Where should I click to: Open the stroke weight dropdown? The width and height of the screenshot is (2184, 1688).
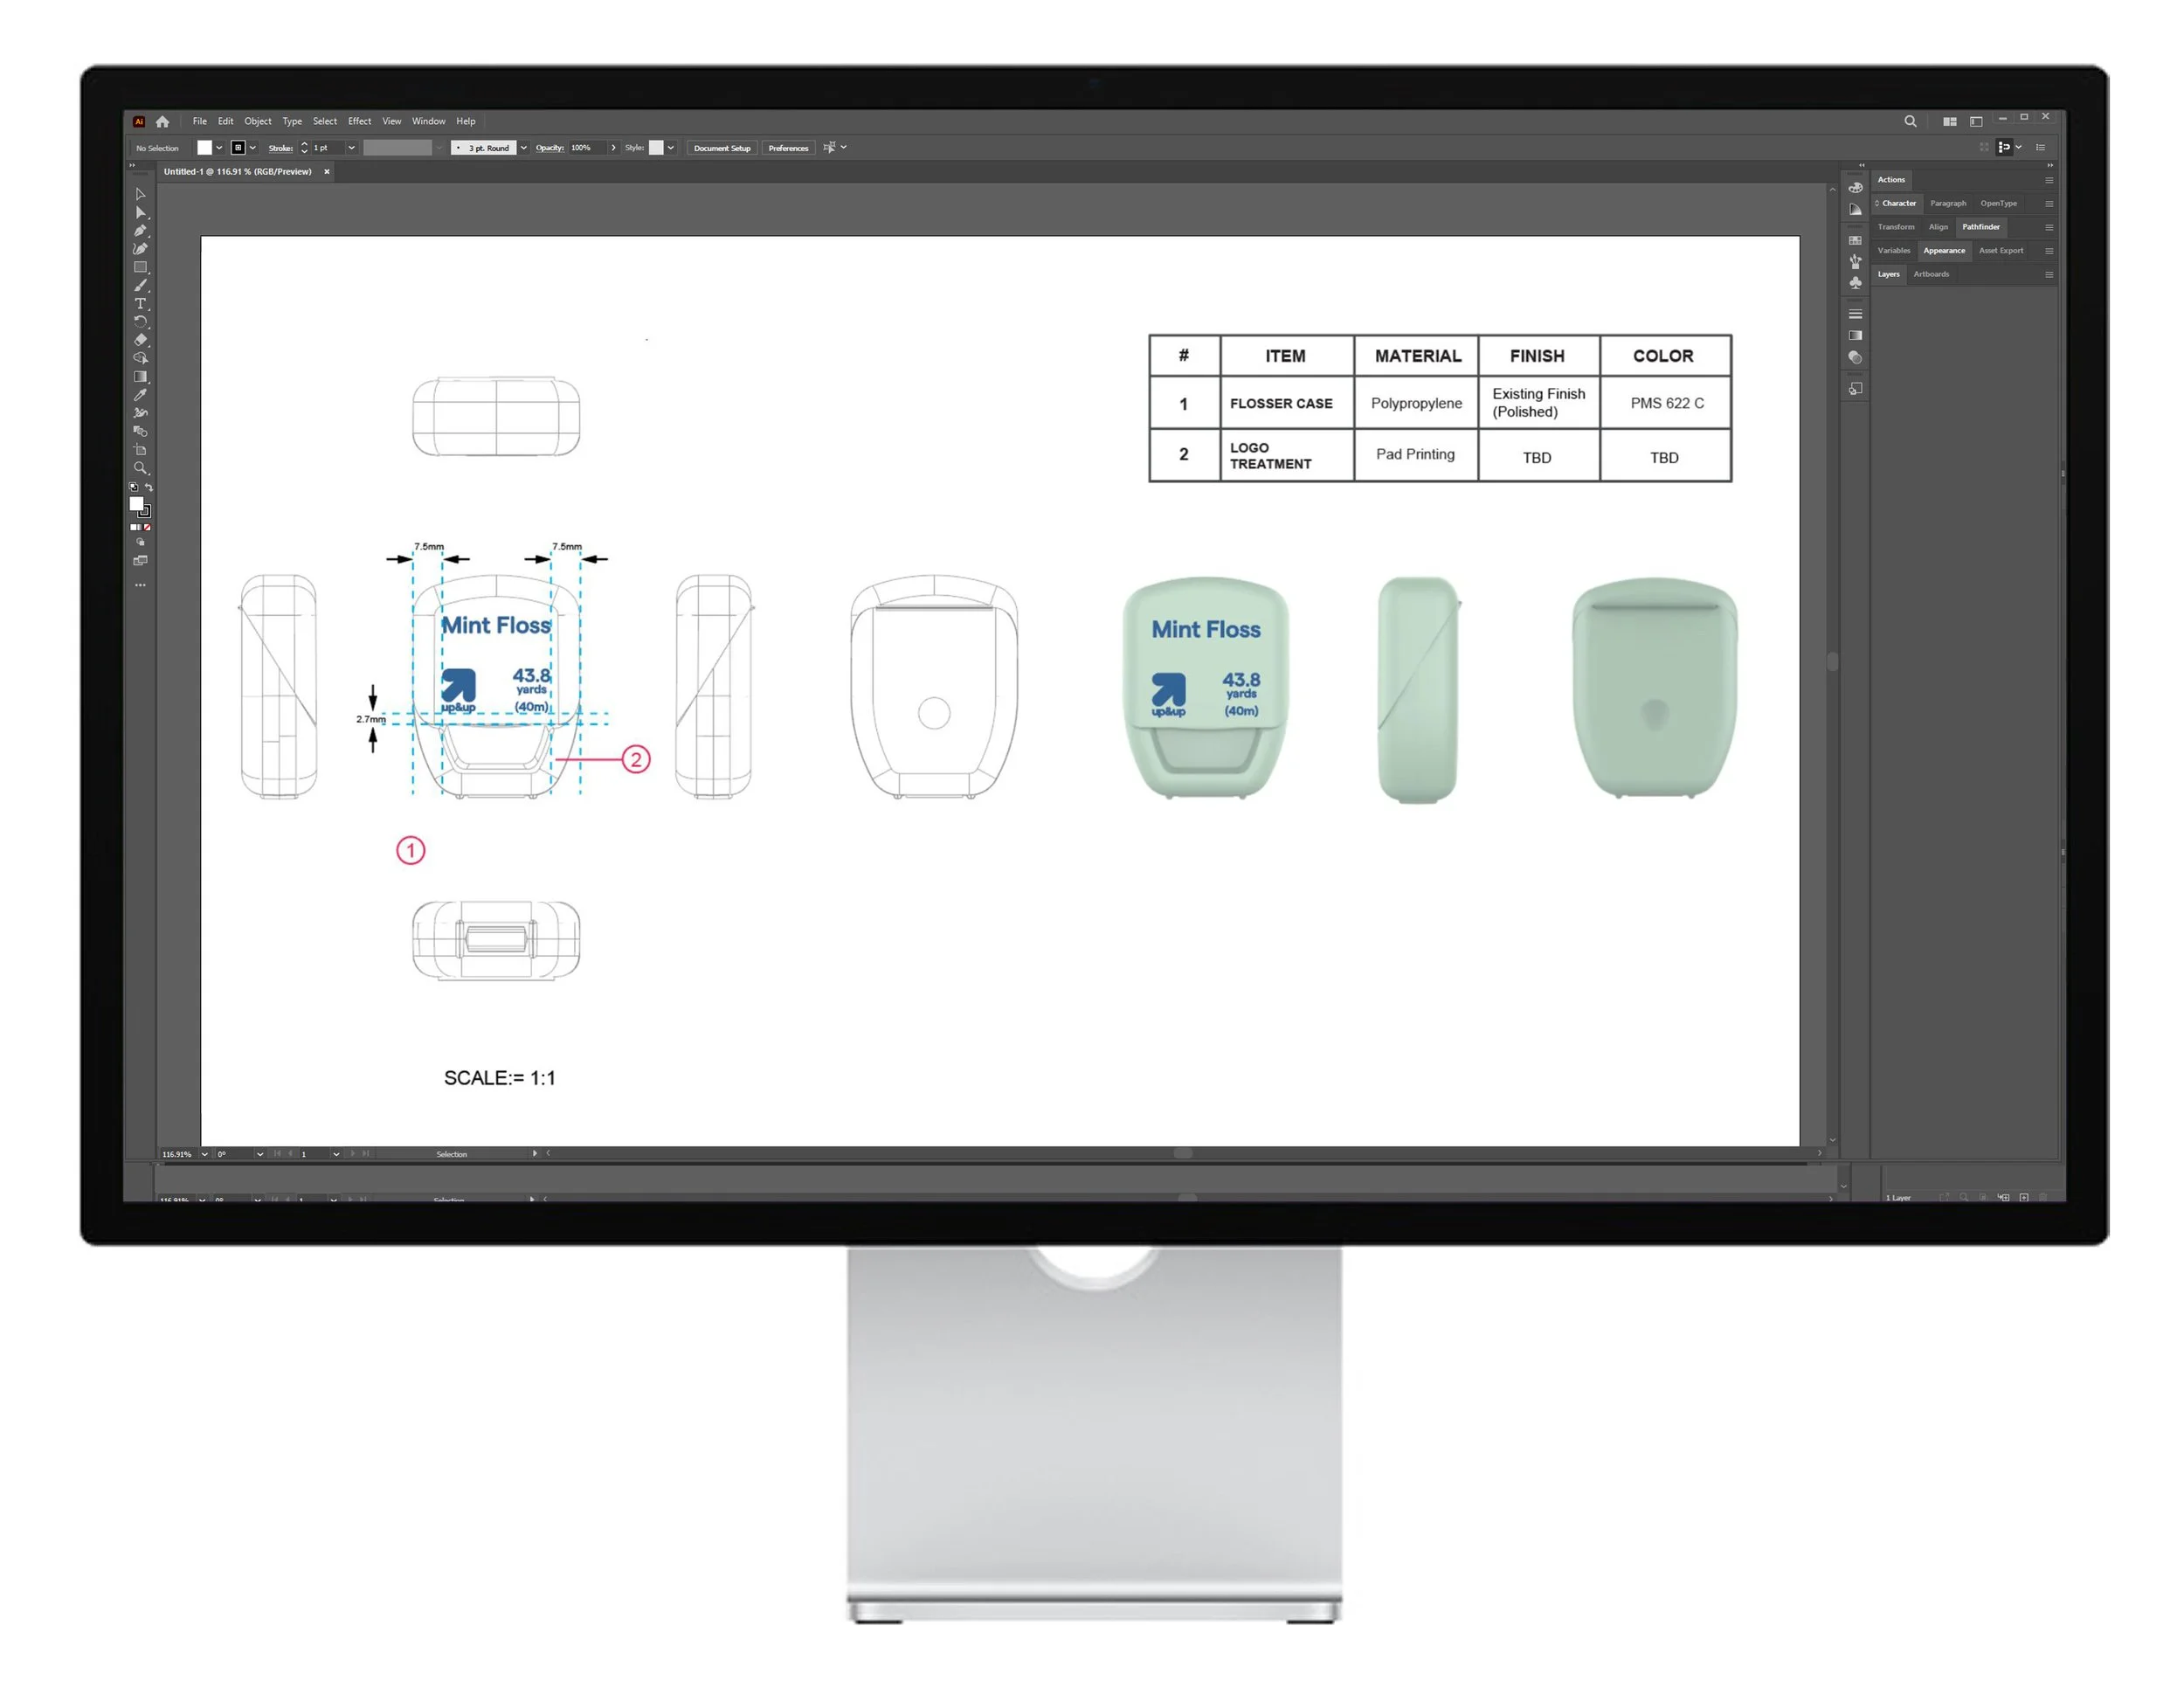[x=351, y=148]
